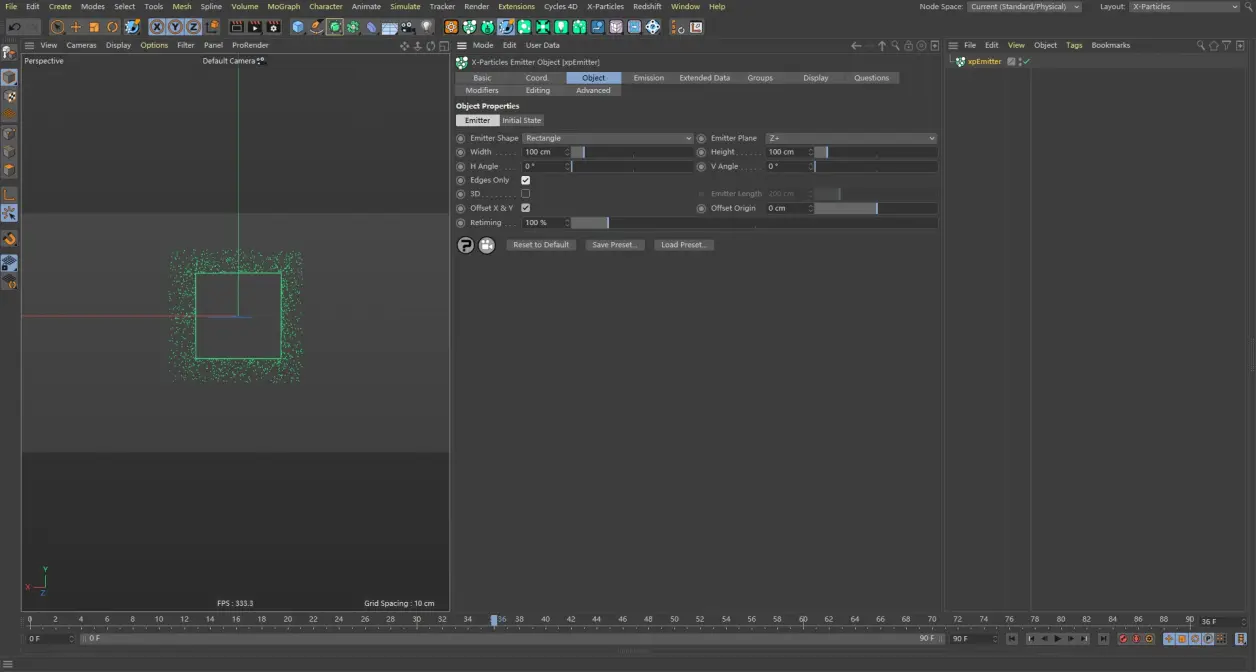Enable the 3D checkbox
The width and height of the screenshot is (1256, 672).
tap(525, 193)
